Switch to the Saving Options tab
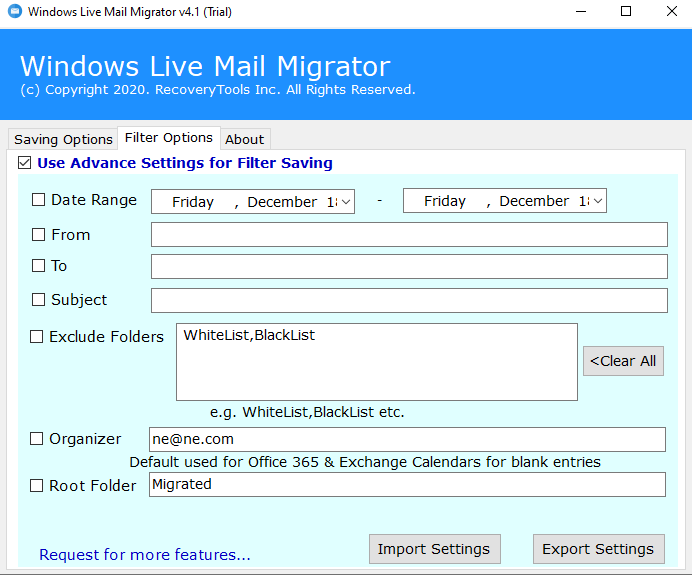This screenshot has height=575, width=692. pyautogui.click(x=63, y=139)
